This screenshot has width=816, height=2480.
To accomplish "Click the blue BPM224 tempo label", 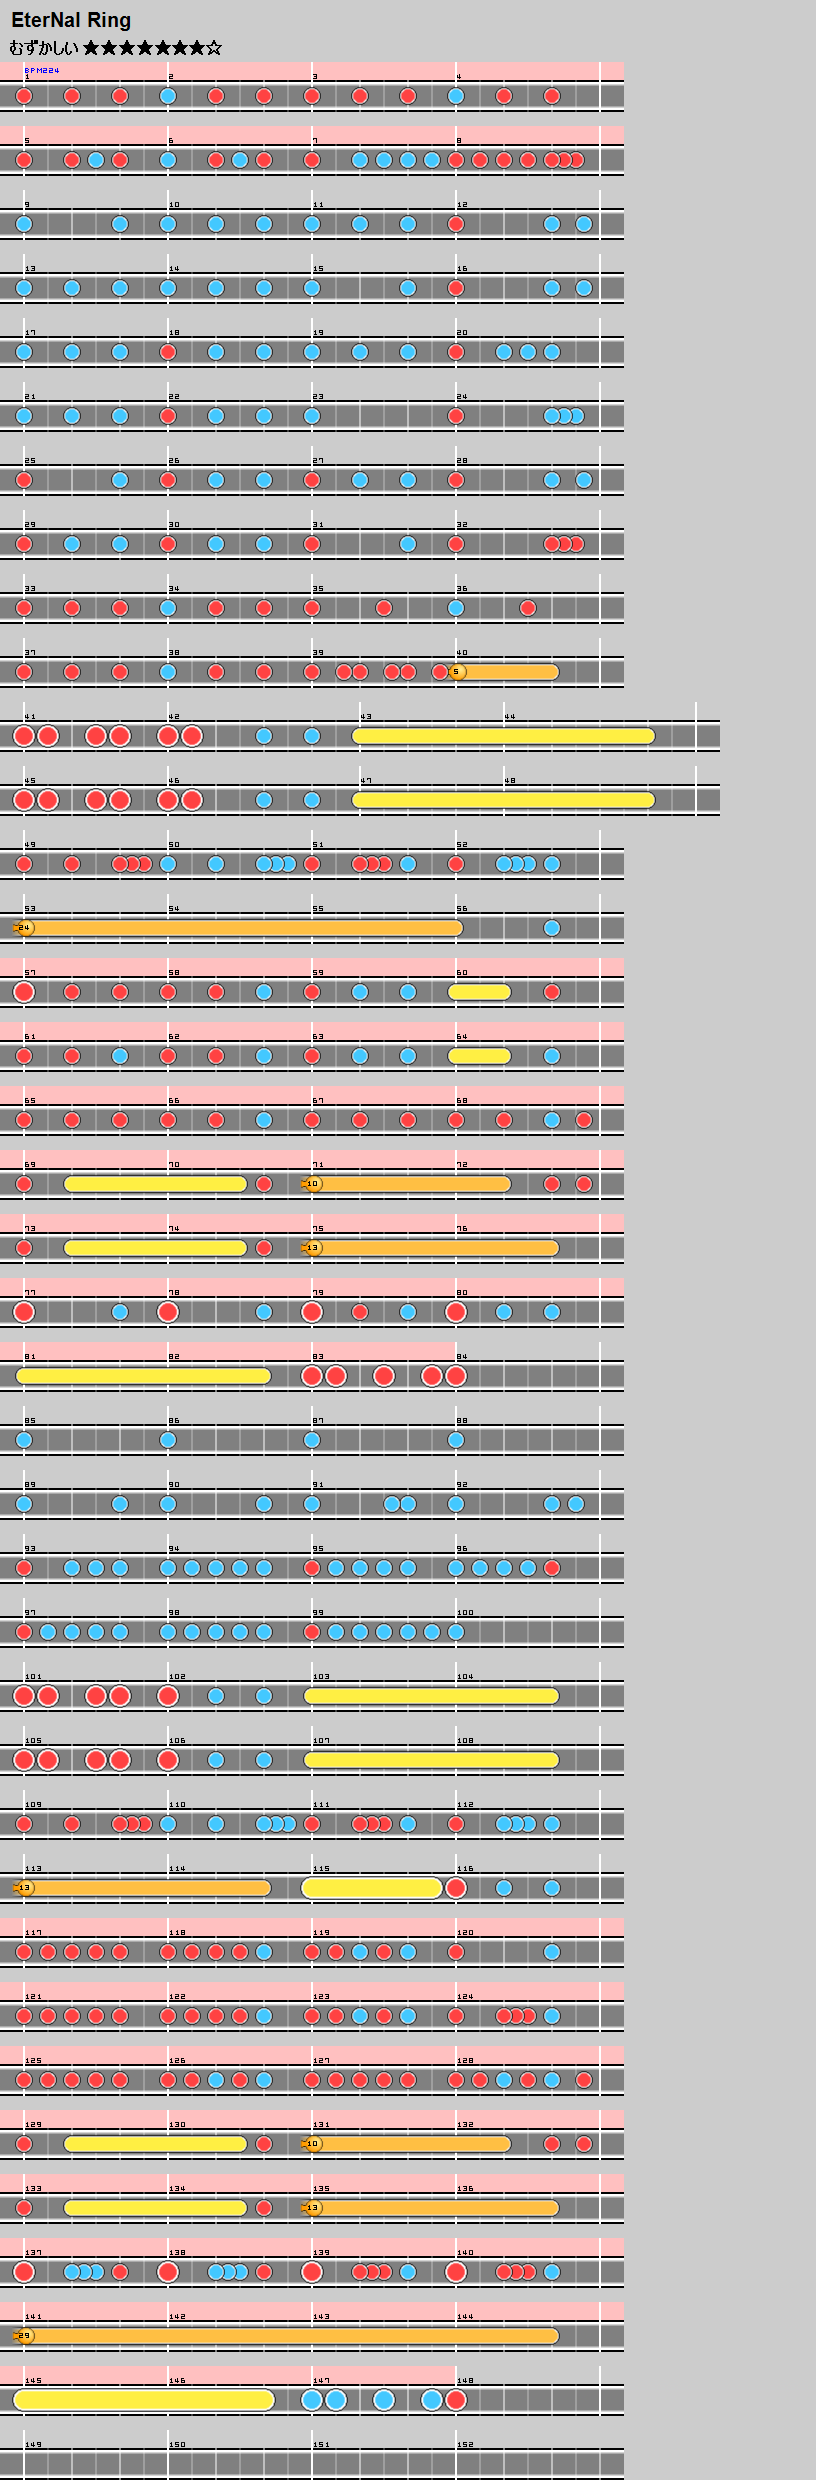I will (x=42, y=70).
